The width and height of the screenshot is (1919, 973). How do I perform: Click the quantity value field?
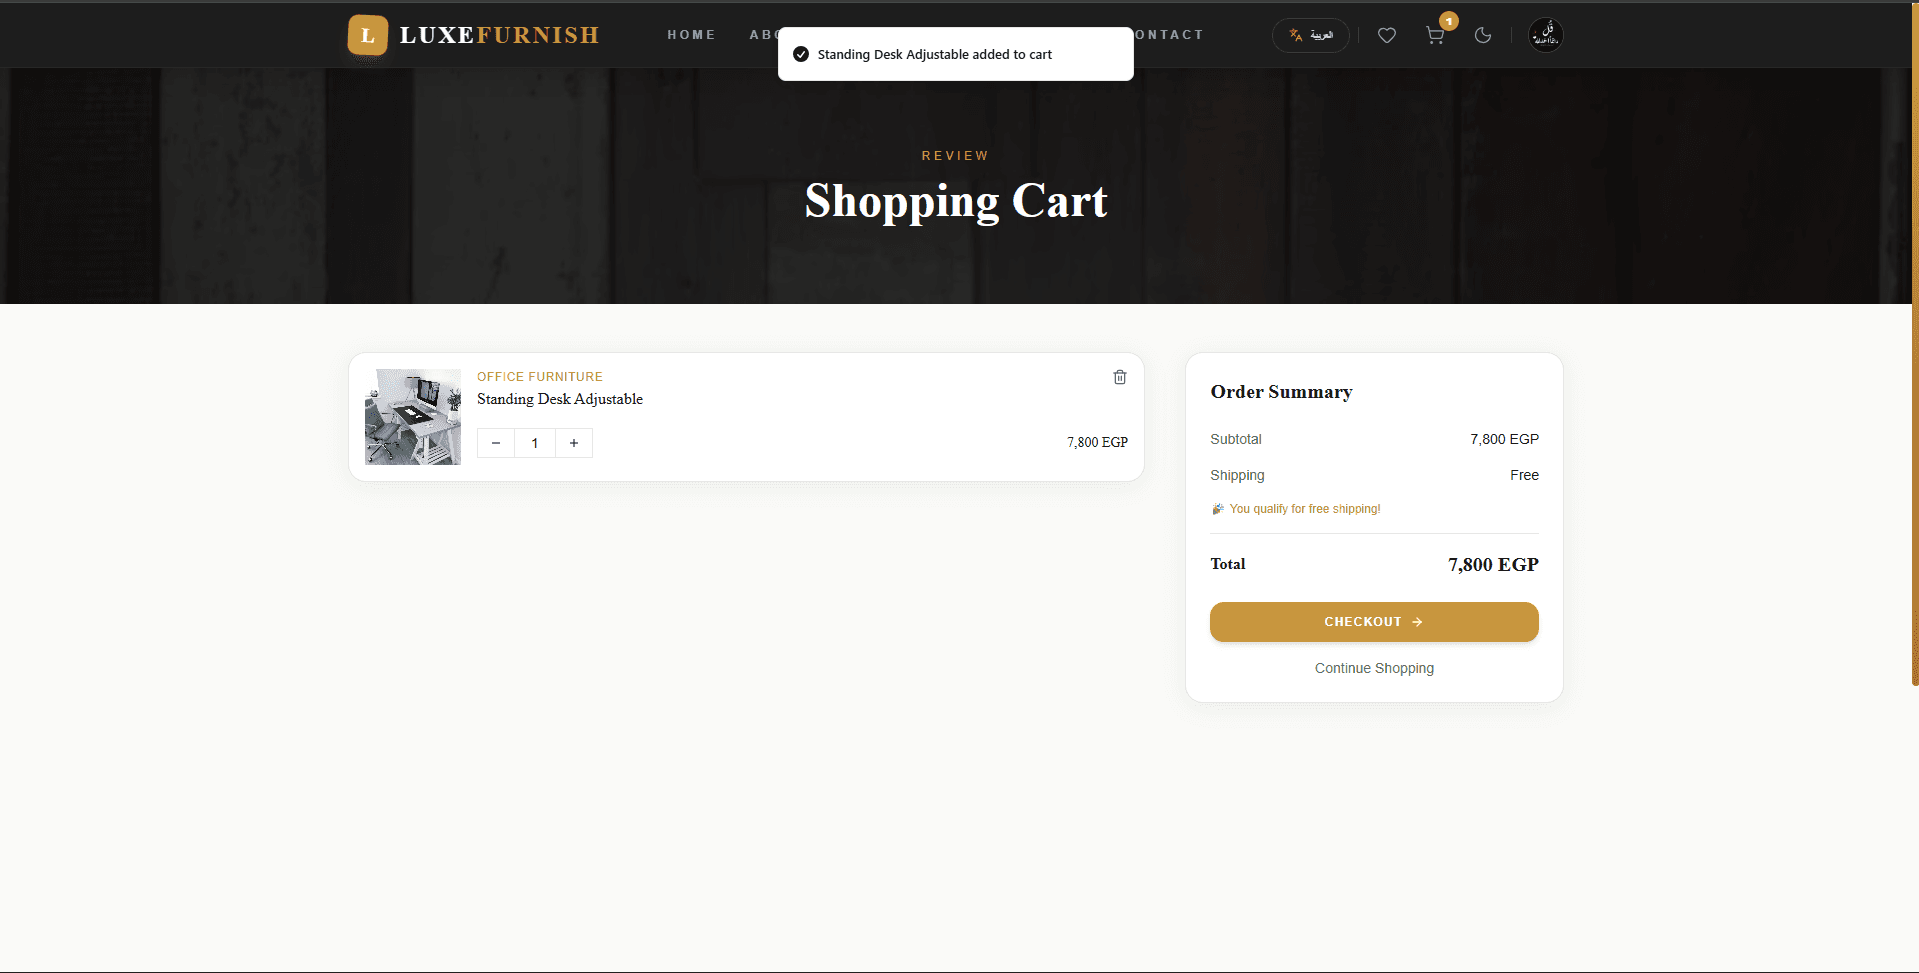[x=535, y=443]
